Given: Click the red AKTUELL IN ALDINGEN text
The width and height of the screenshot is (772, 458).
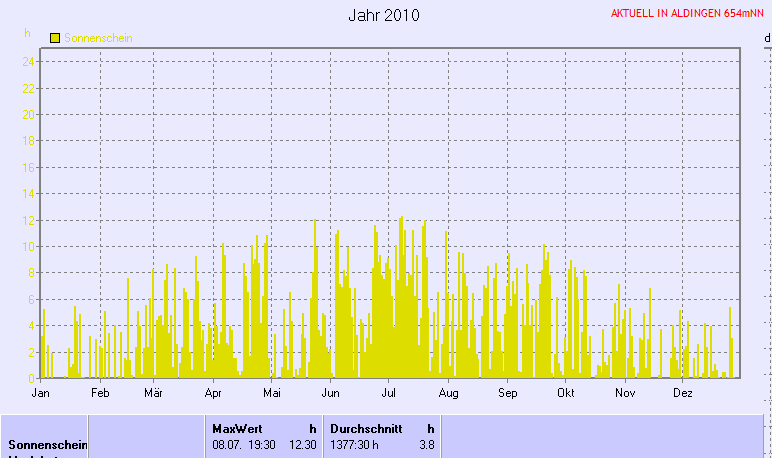Looking at the screenshot, I should click(681, 14).
